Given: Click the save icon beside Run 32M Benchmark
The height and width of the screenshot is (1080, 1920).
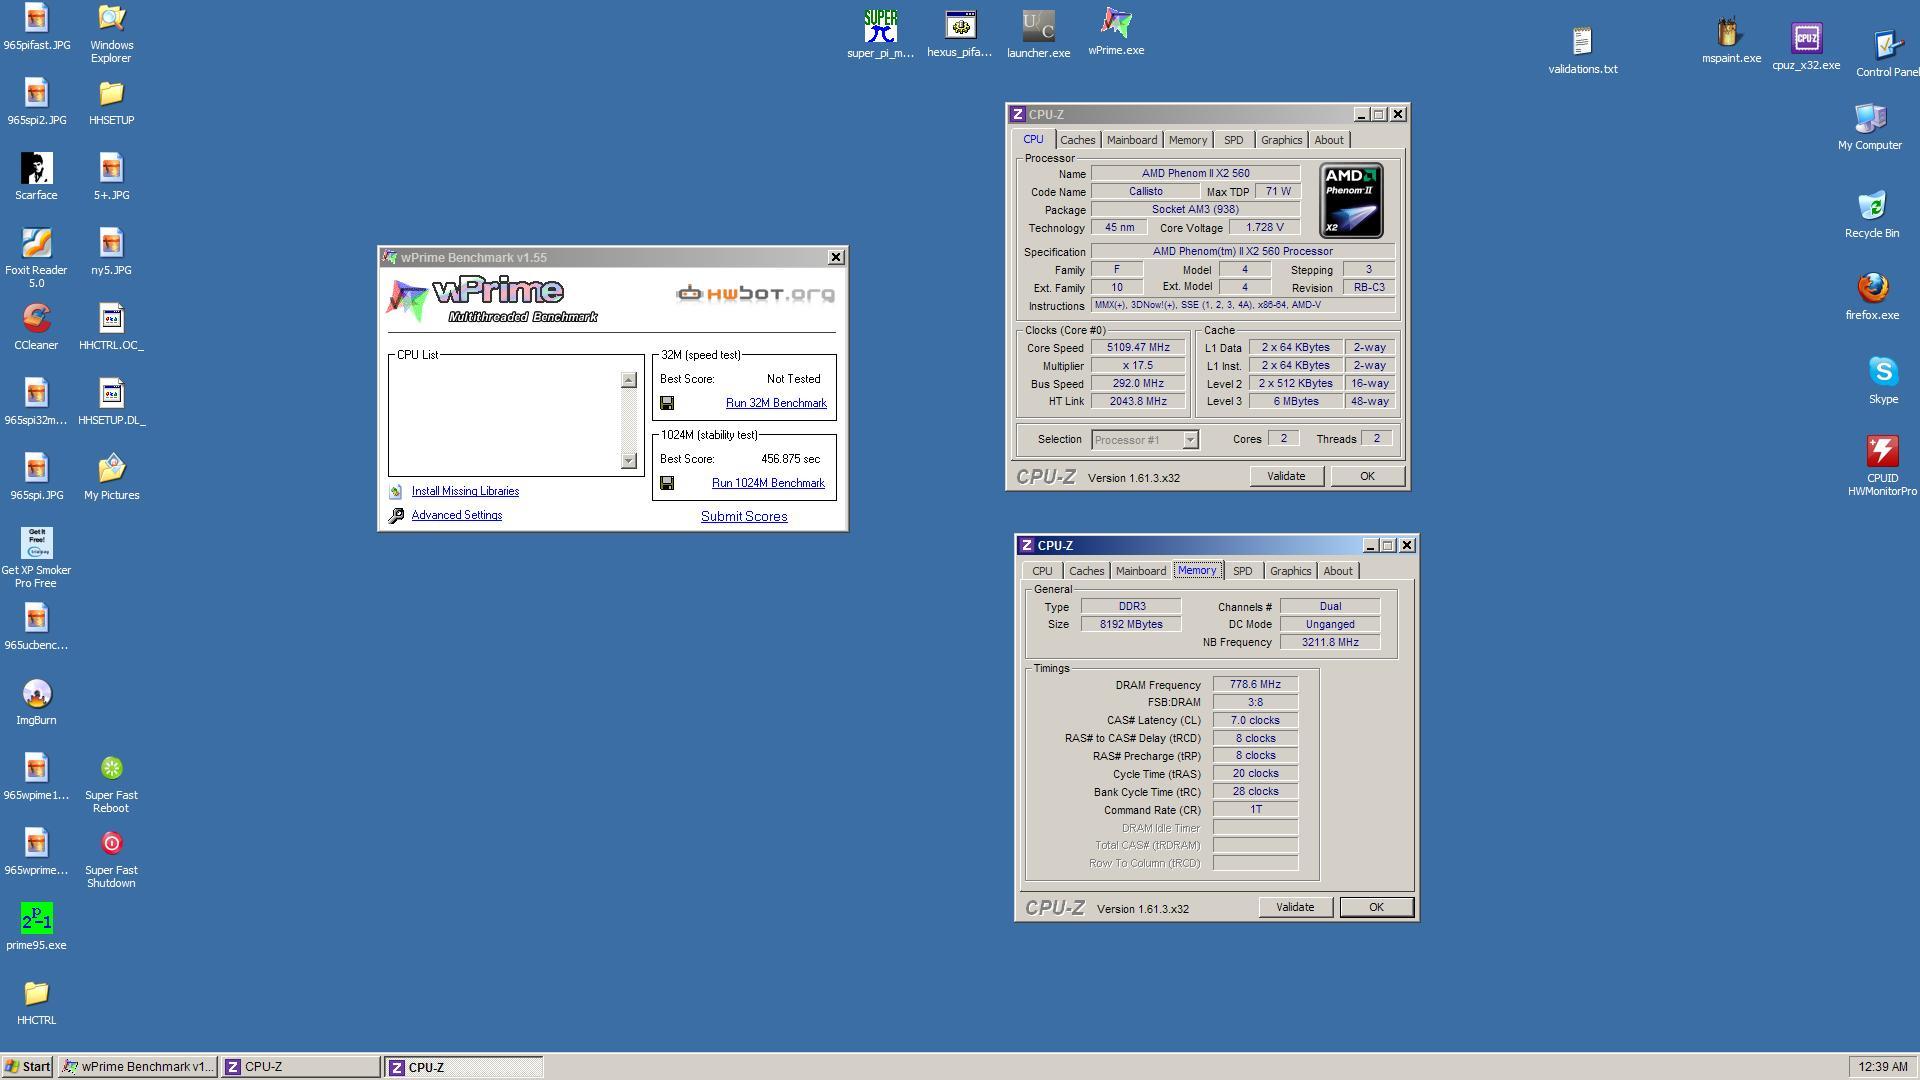Looking at the screenshot, I should (667, 403).
